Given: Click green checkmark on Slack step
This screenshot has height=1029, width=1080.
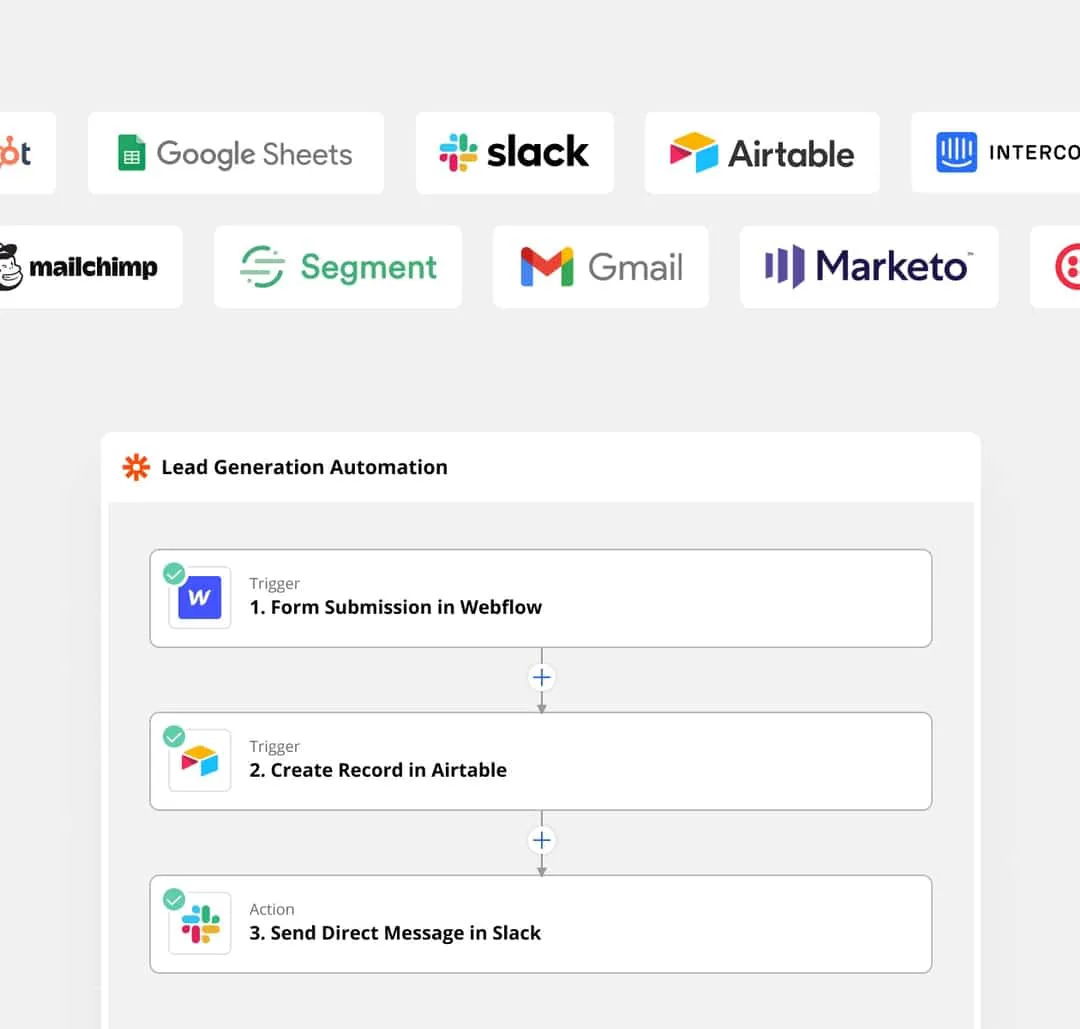Looking at the screenshot, I should click(174, 899).
